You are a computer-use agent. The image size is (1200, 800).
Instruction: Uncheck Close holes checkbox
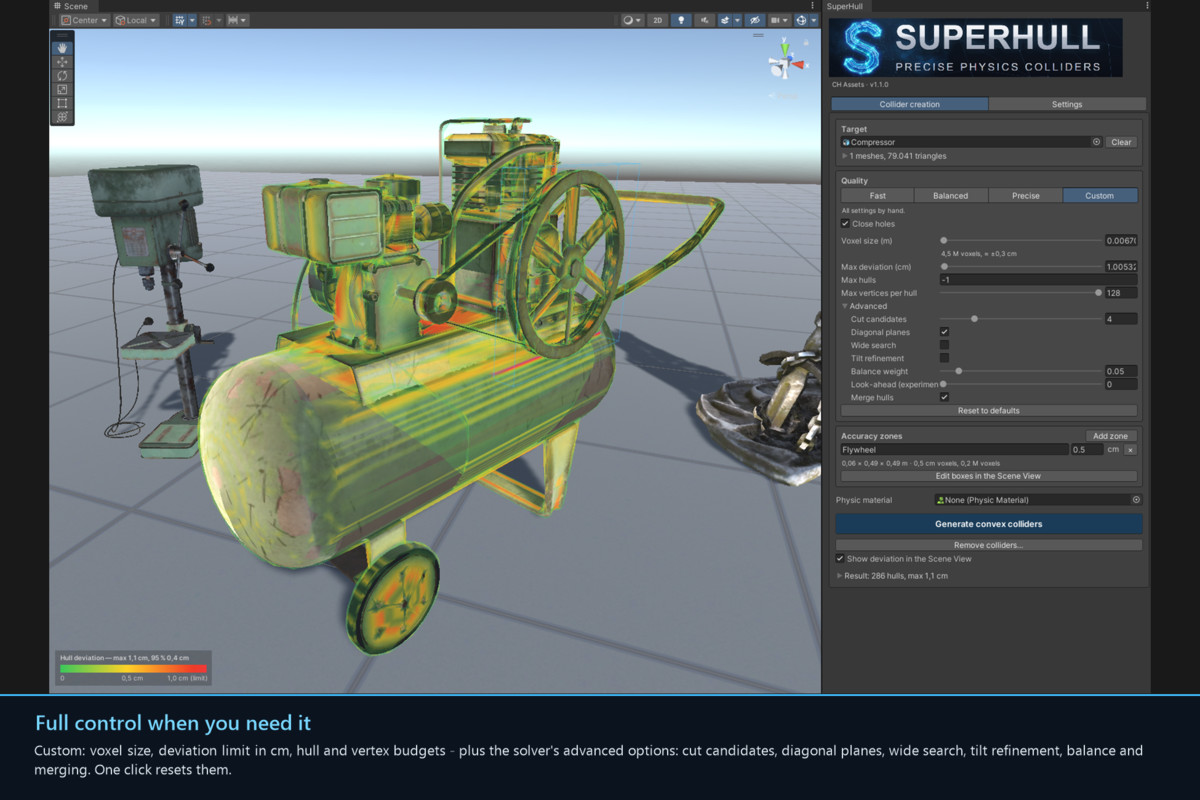coord(845,224)
